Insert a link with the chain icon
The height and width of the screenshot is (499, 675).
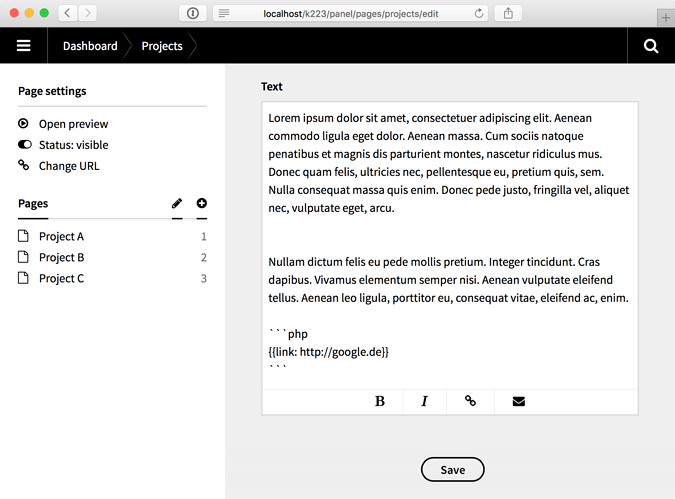tap(470, 401)
